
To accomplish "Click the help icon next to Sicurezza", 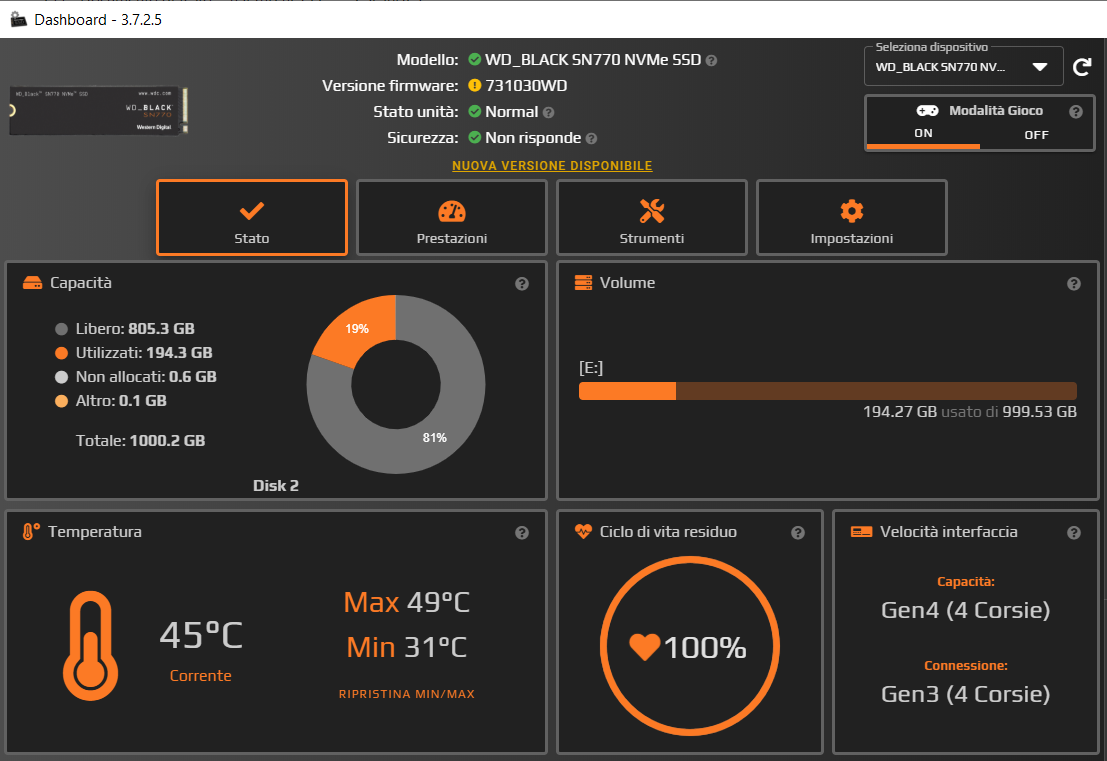I will coord(592,139).
